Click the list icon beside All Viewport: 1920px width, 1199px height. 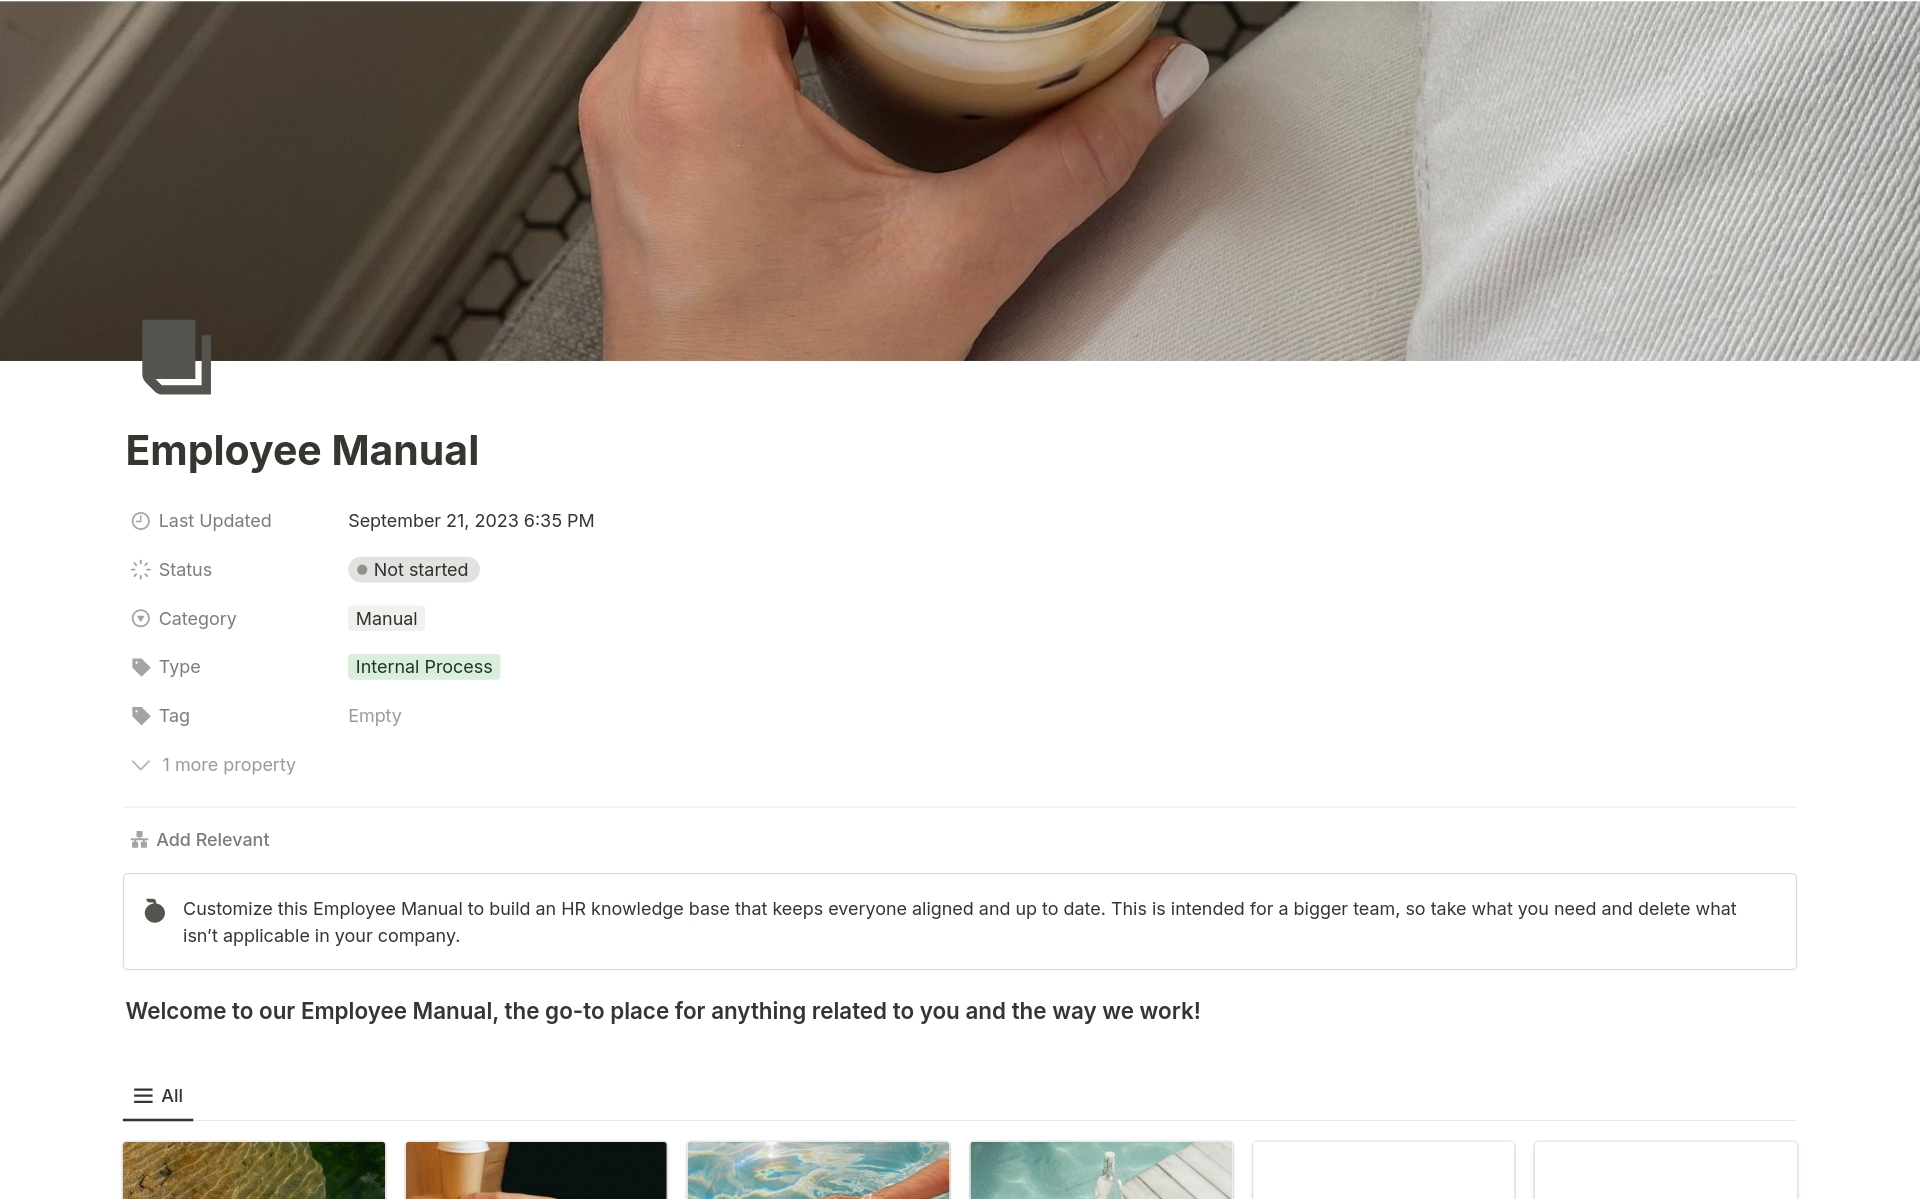coord(144,1096)
